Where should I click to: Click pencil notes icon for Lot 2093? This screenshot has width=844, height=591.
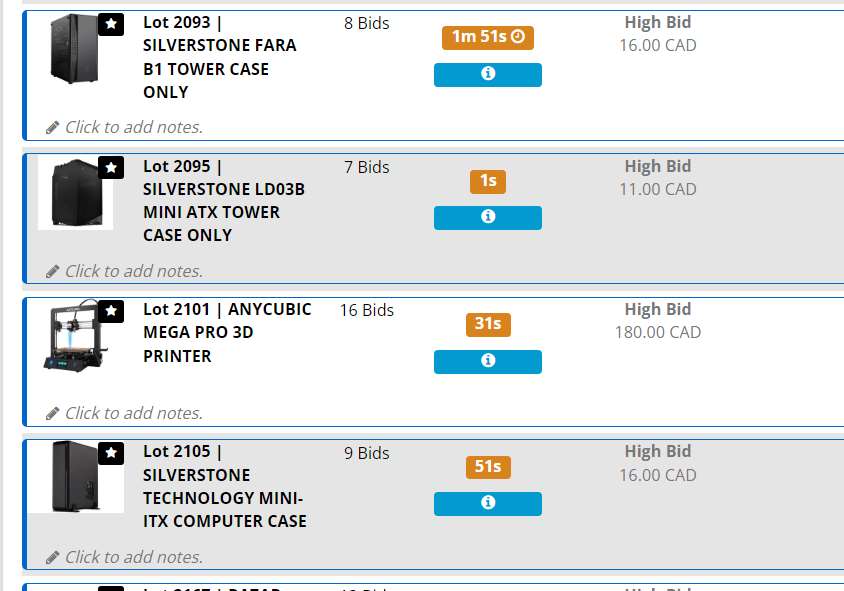pyautogui.click(x=53, y=128)
